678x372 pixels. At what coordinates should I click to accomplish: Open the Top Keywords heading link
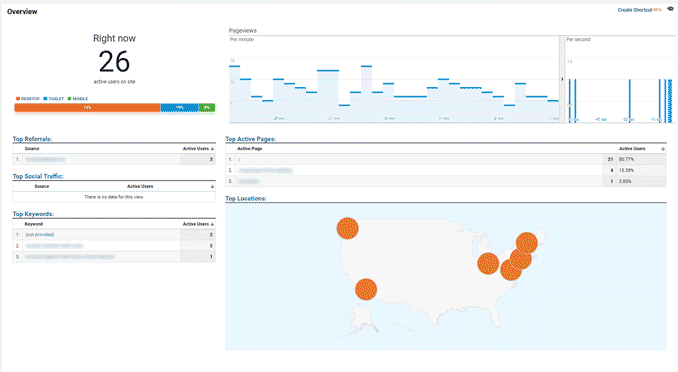33,214
